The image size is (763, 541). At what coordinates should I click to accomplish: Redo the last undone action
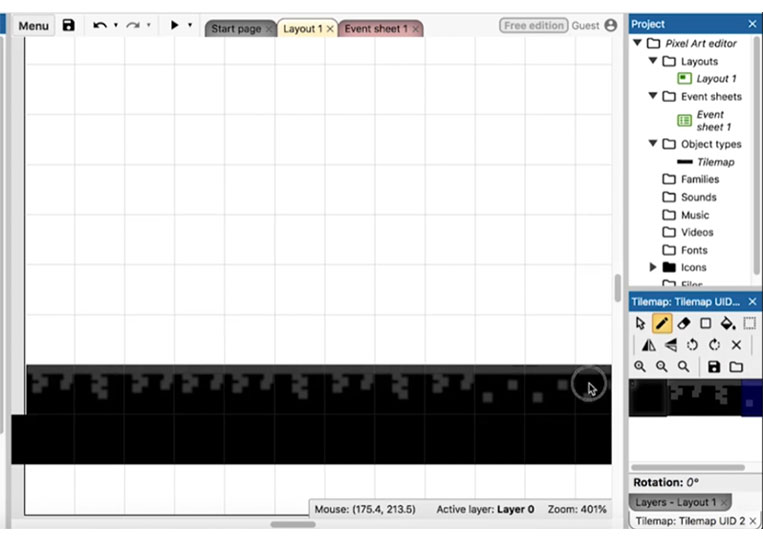tap(133, 25)
